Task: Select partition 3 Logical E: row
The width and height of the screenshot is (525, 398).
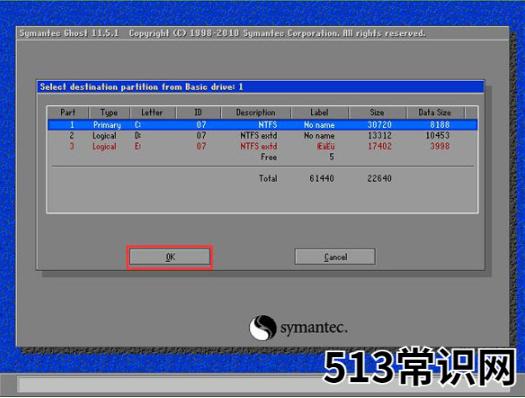Action: coord(262,146)
